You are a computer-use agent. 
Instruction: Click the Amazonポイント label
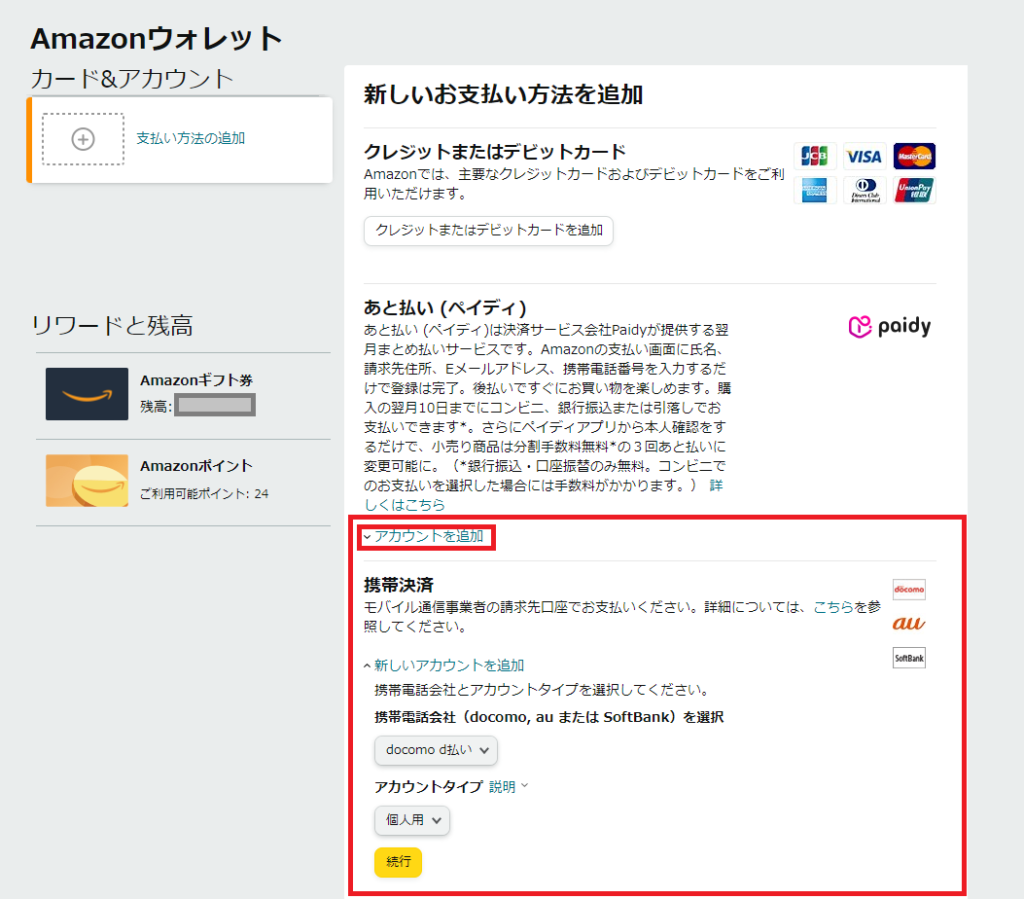(x=196, y=466)
